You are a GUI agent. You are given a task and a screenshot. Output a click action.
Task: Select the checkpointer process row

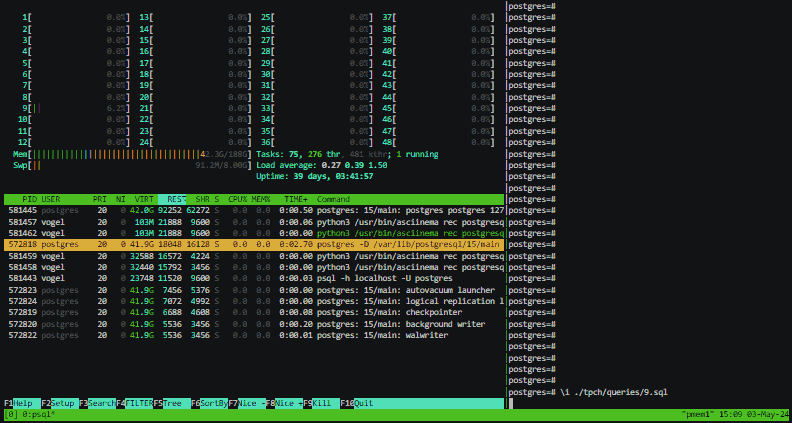tap(254, 312)
